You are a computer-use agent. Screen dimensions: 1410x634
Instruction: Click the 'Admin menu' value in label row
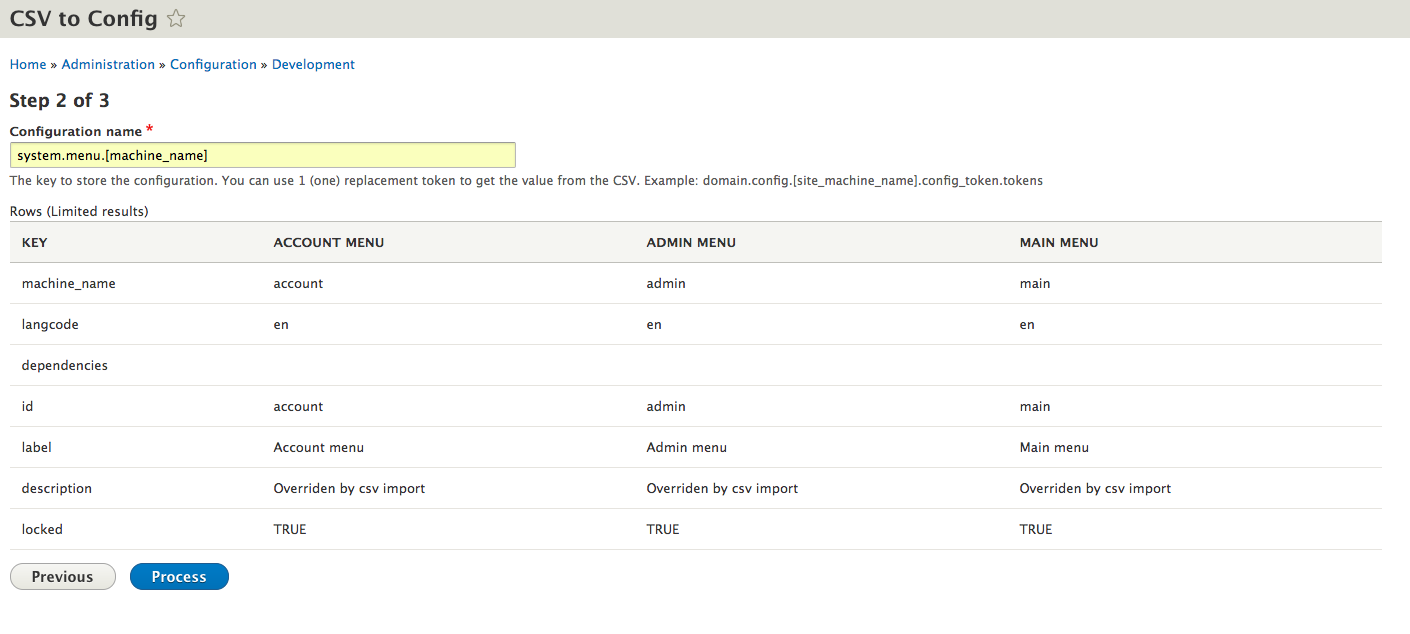pos(686,447)
